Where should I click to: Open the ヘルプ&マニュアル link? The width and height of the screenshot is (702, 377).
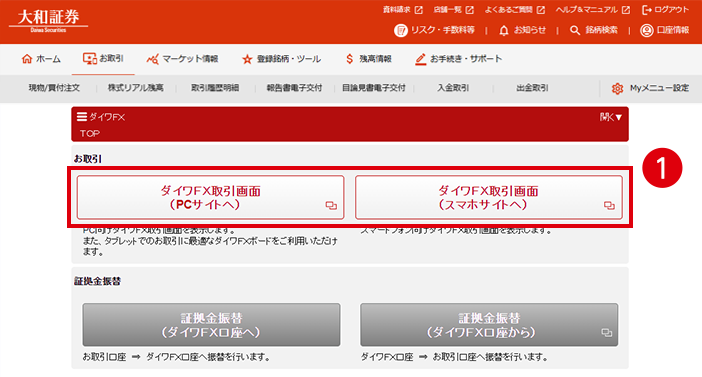pyautogui.click(x=593, y=9)
